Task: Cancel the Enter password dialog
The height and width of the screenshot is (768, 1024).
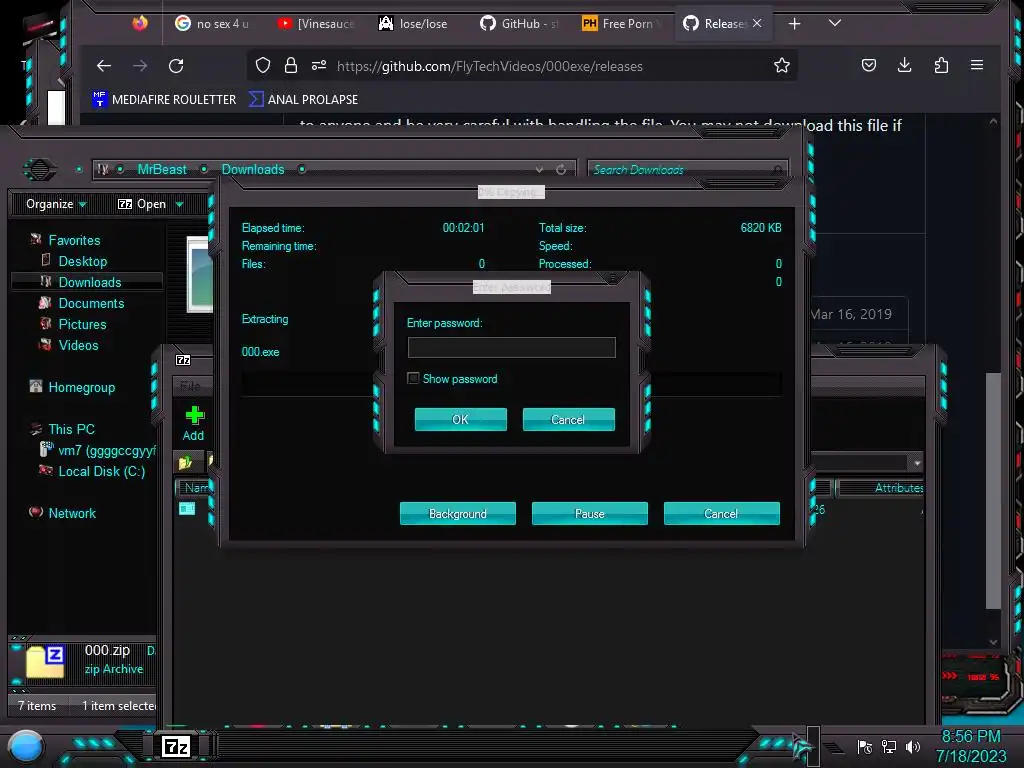Action: click(x=568, y=419)
